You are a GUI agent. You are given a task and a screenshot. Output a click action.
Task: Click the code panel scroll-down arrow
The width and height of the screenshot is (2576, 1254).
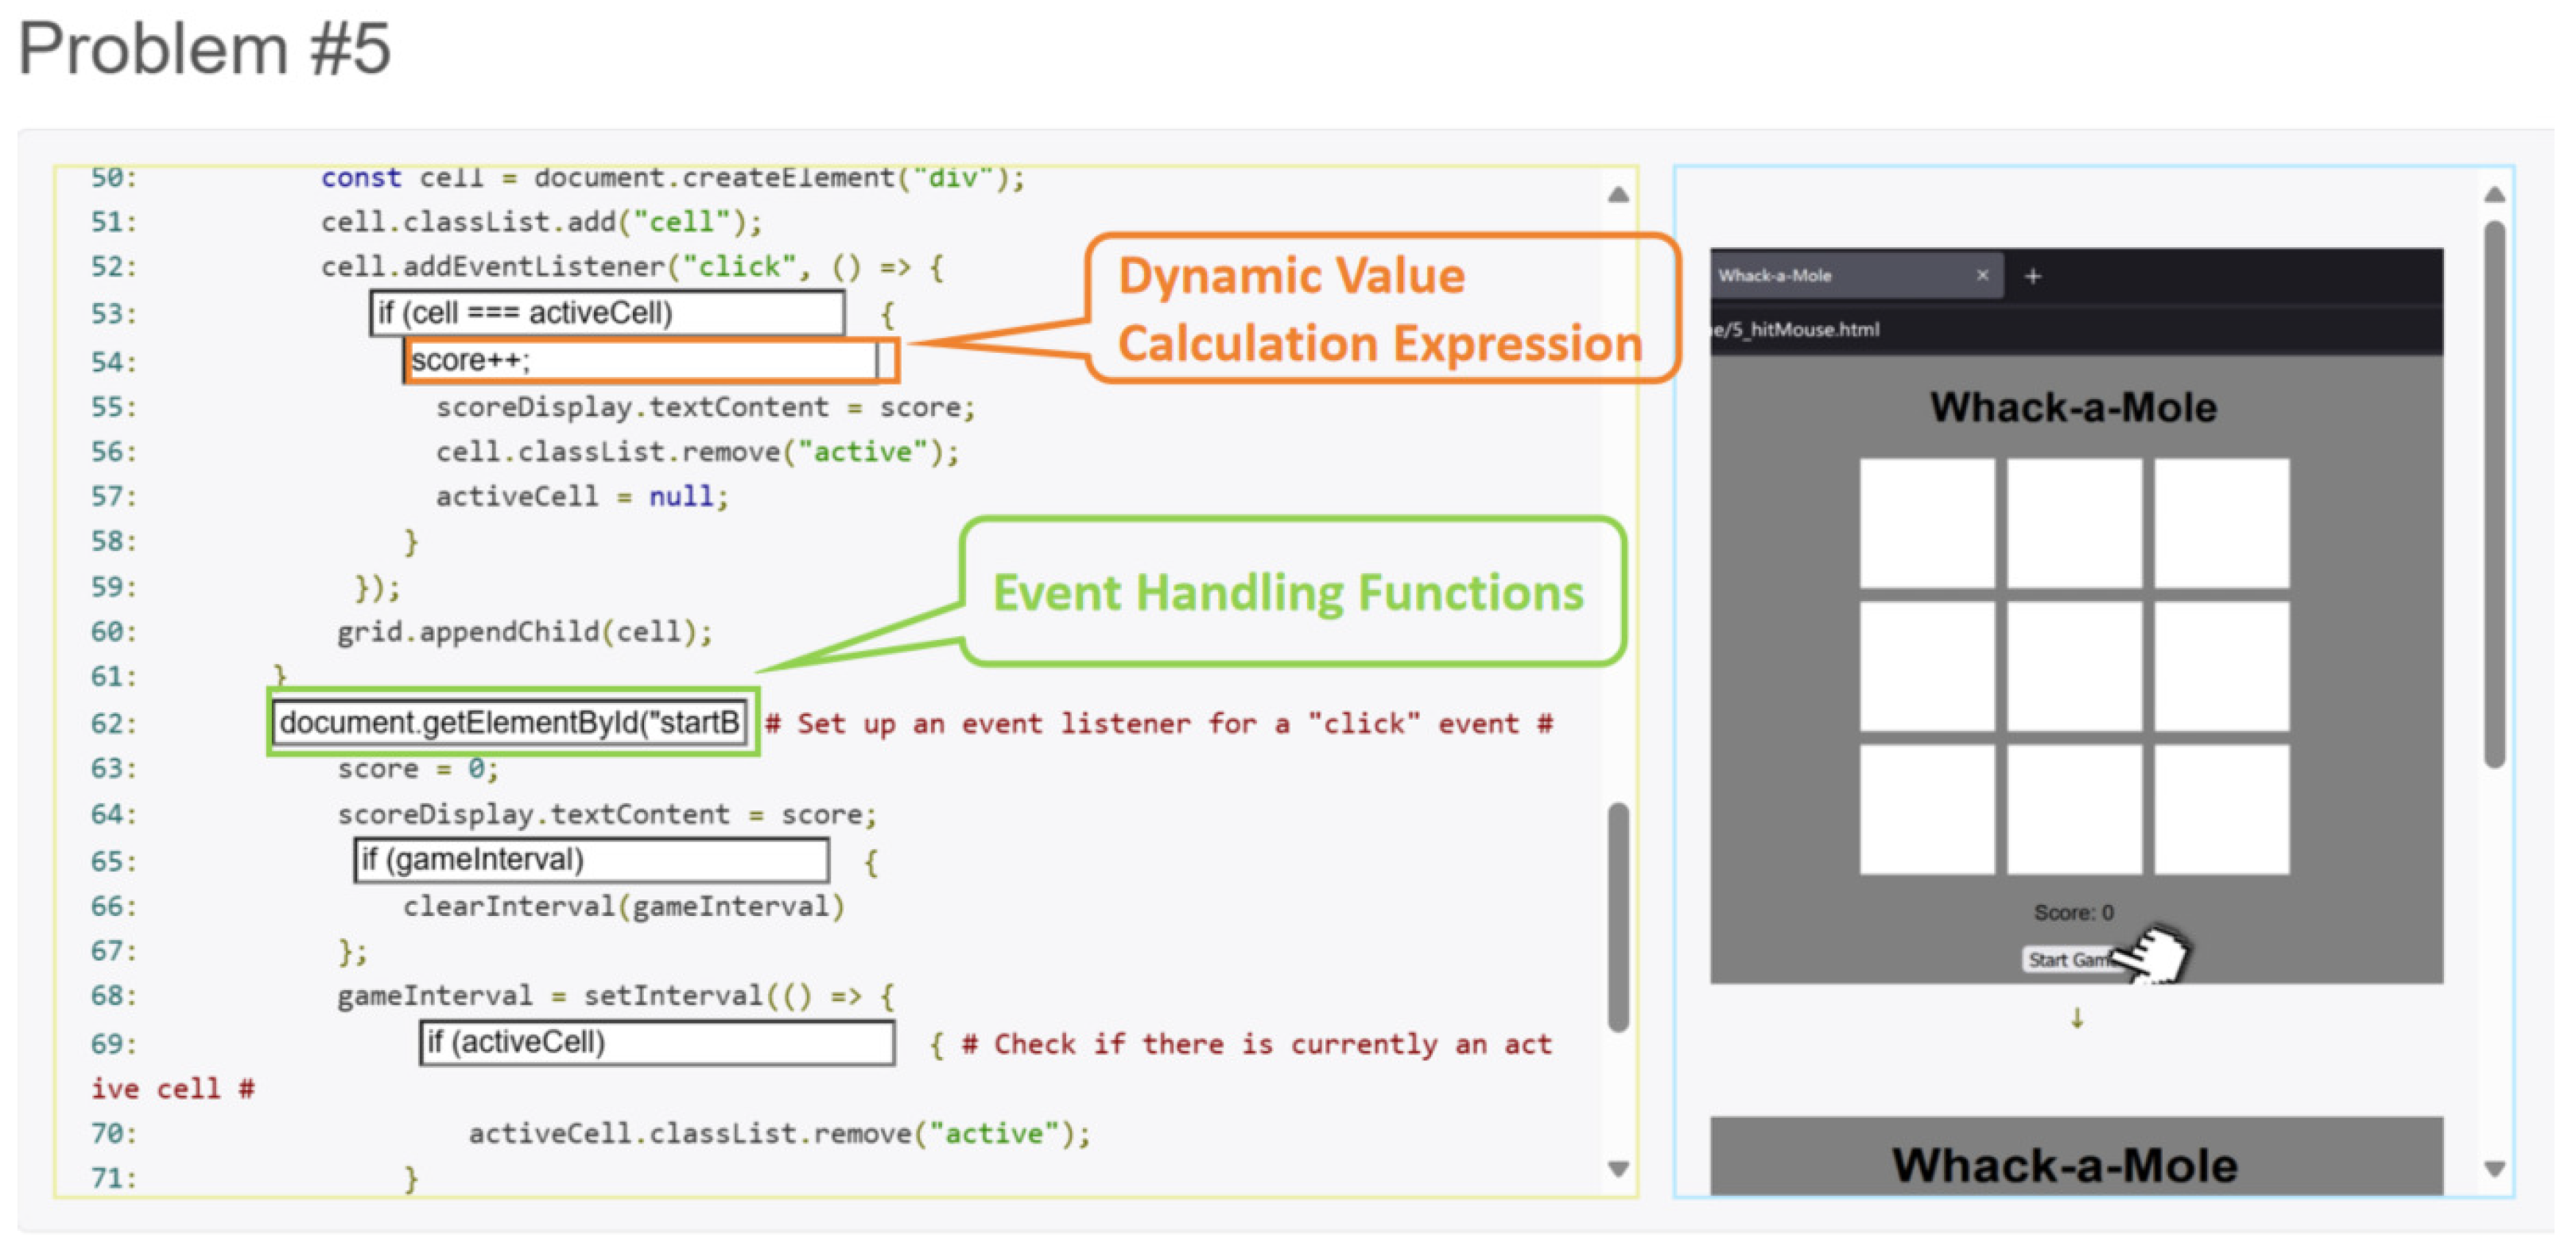(1617, 1167)
